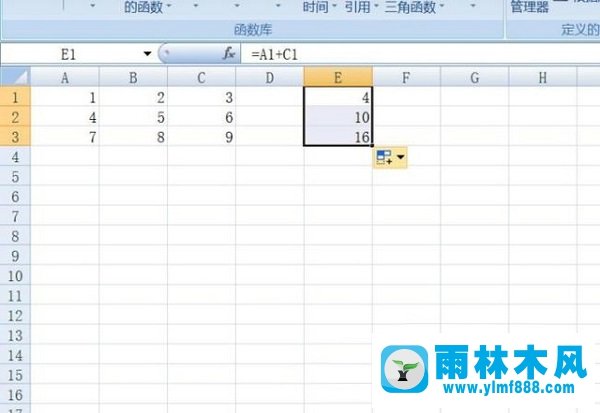Open the 时间 date and time dropdown

click(x=320, y=7)
